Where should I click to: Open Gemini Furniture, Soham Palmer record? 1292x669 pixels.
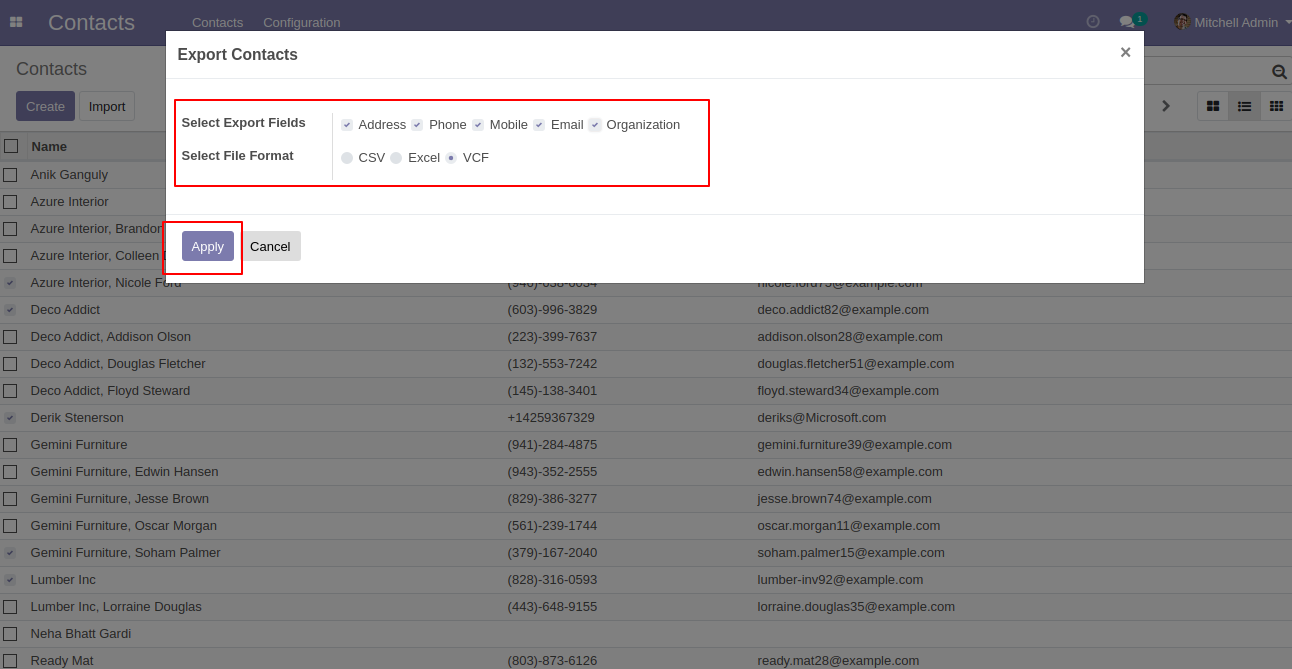126,553
